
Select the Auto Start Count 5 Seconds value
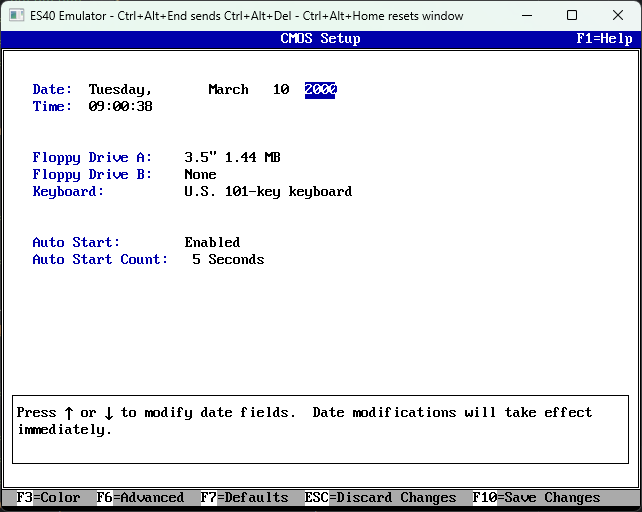[x=228, y=260]
